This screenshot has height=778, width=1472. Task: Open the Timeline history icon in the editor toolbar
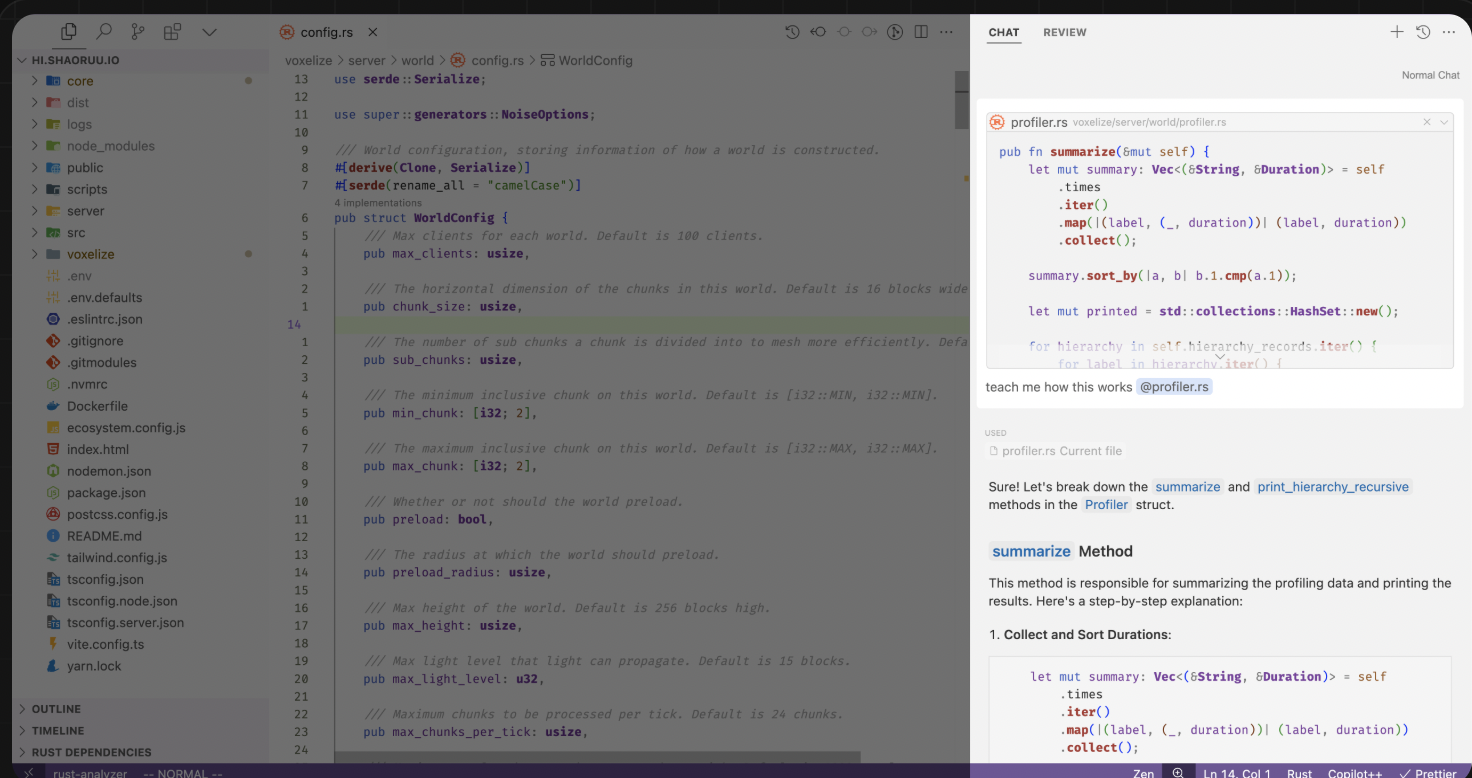tap(793, 31)
